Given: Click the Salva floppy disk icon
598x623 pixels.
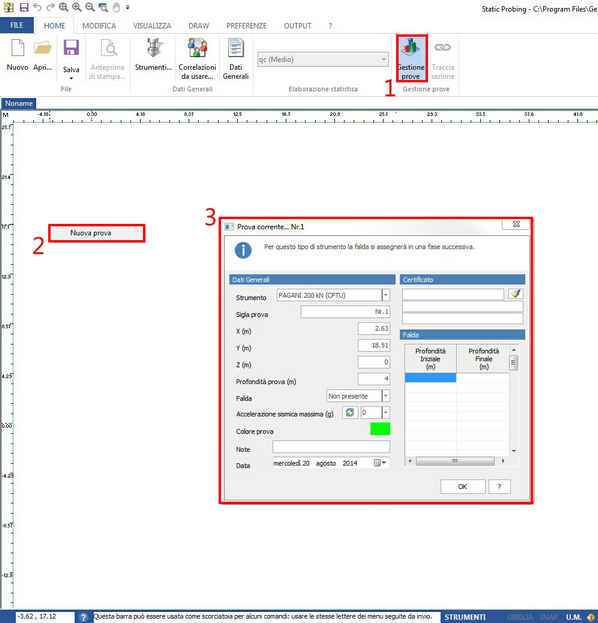Looking at the screenshot, I should (x=71, y=48).
